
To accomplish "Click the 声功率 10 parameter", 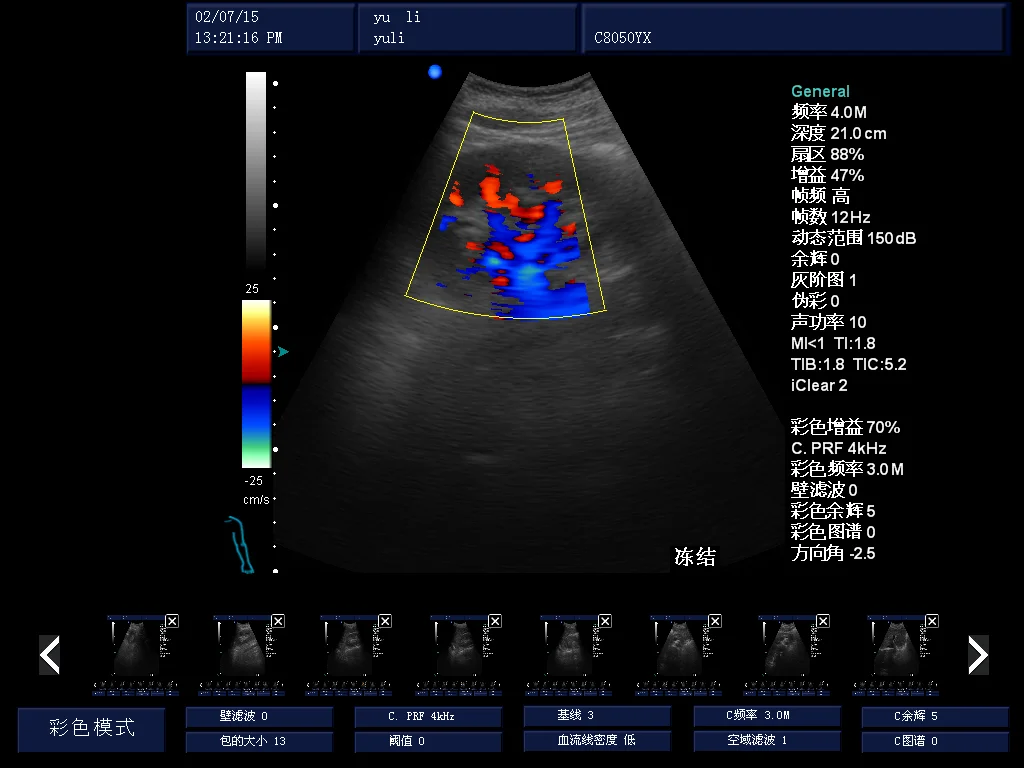I will [829, 321].
